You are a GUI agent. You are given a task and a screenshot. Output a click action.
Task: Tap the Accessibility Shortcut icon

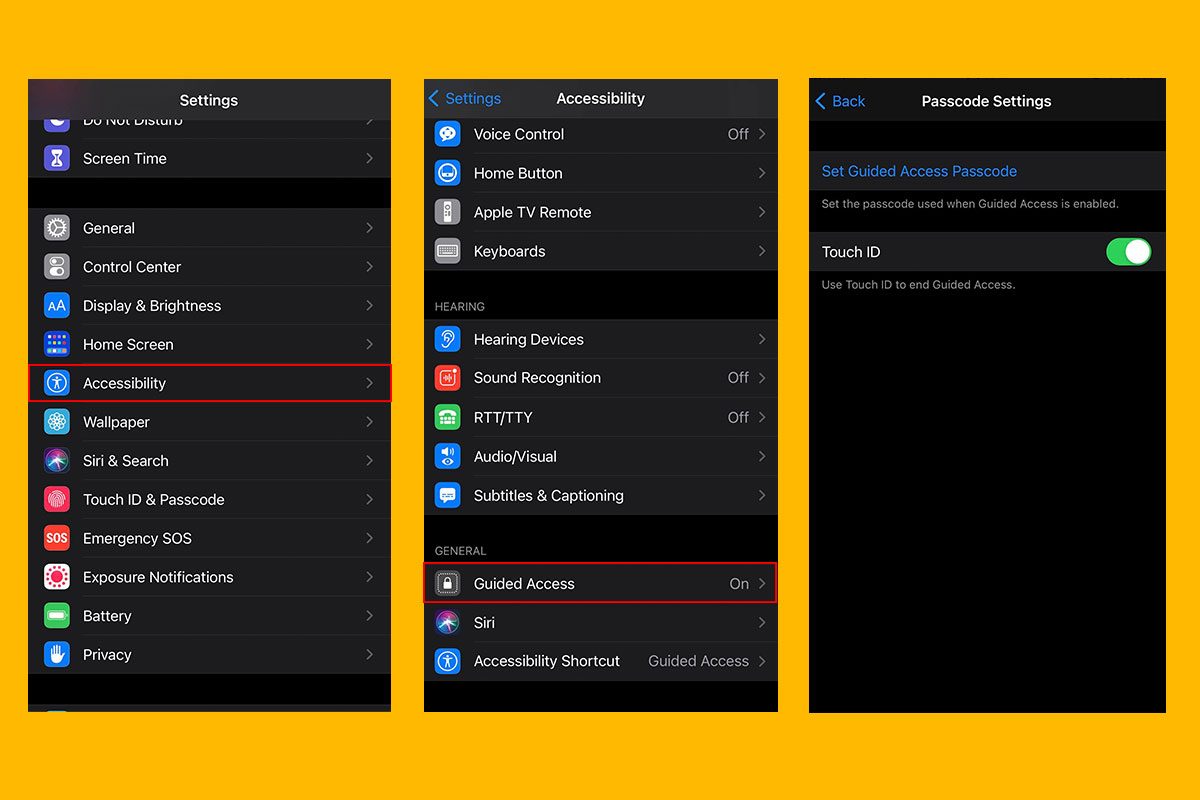point(448,661)
